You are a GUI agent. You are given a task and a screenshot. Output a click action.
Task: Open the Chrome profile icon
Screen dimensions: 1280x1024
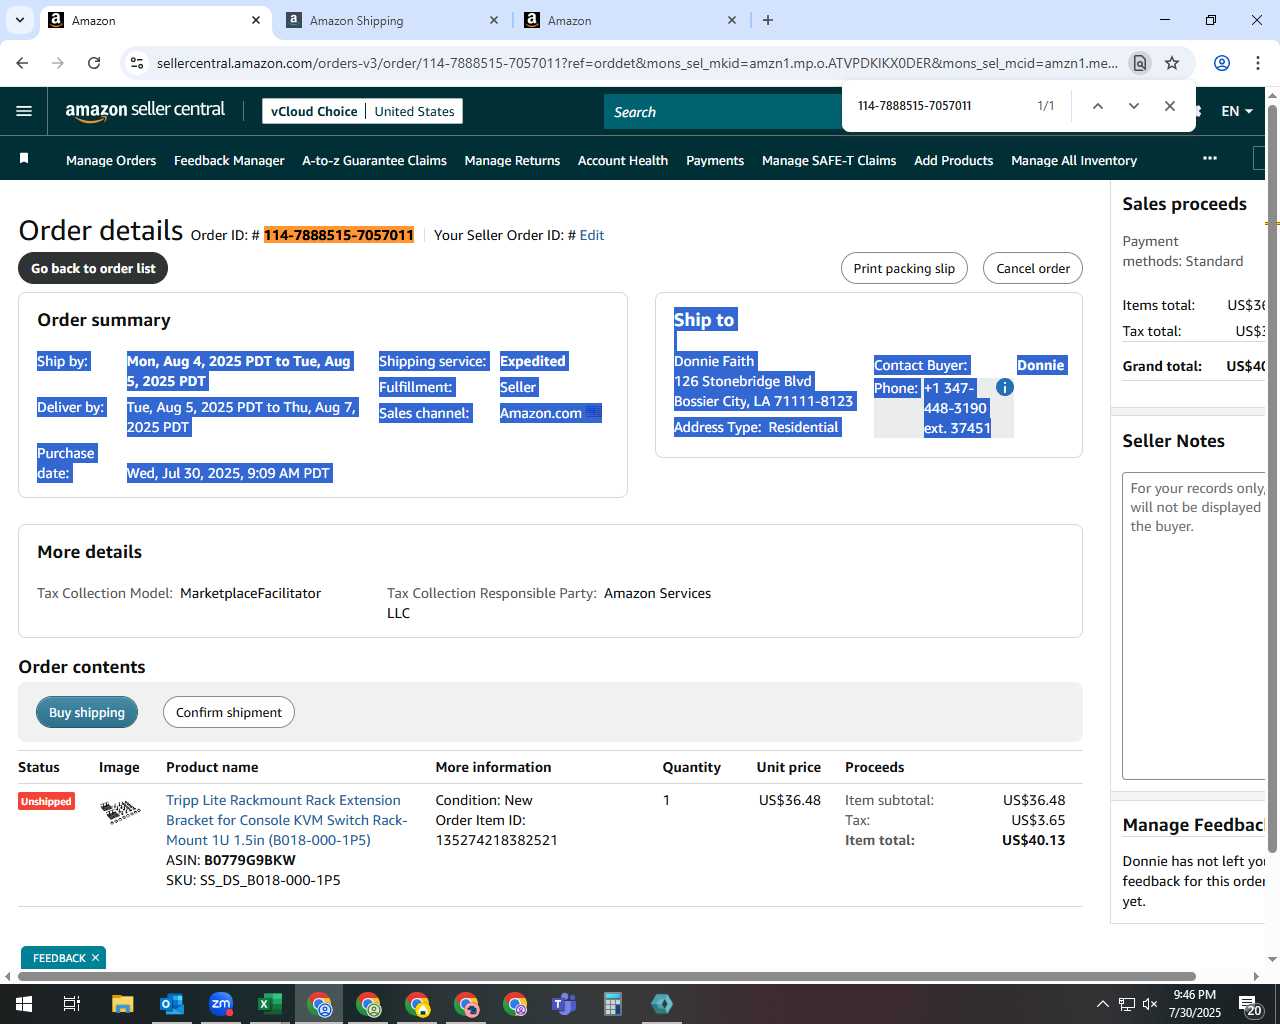(1221, 63)
